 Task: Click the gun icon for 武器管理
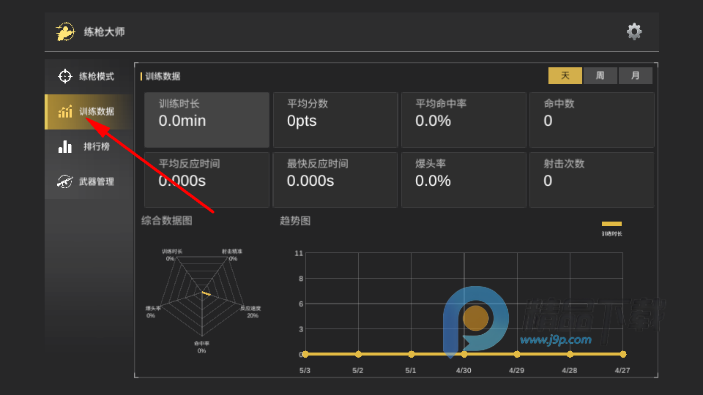[x=65, y=182]
